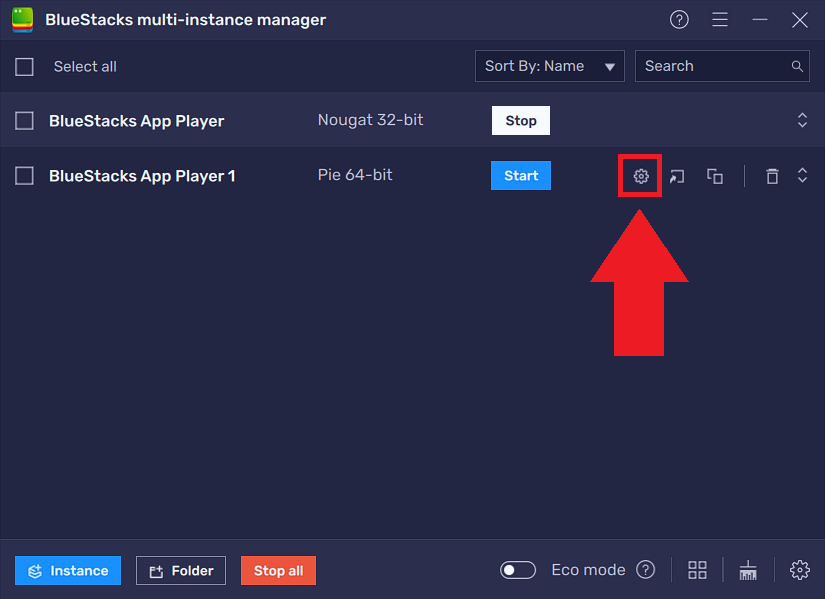The height and width of the screenshot is (599, 825).
Task: Start the BlueStacks App Player 1 instance
Action: [520, 175]
